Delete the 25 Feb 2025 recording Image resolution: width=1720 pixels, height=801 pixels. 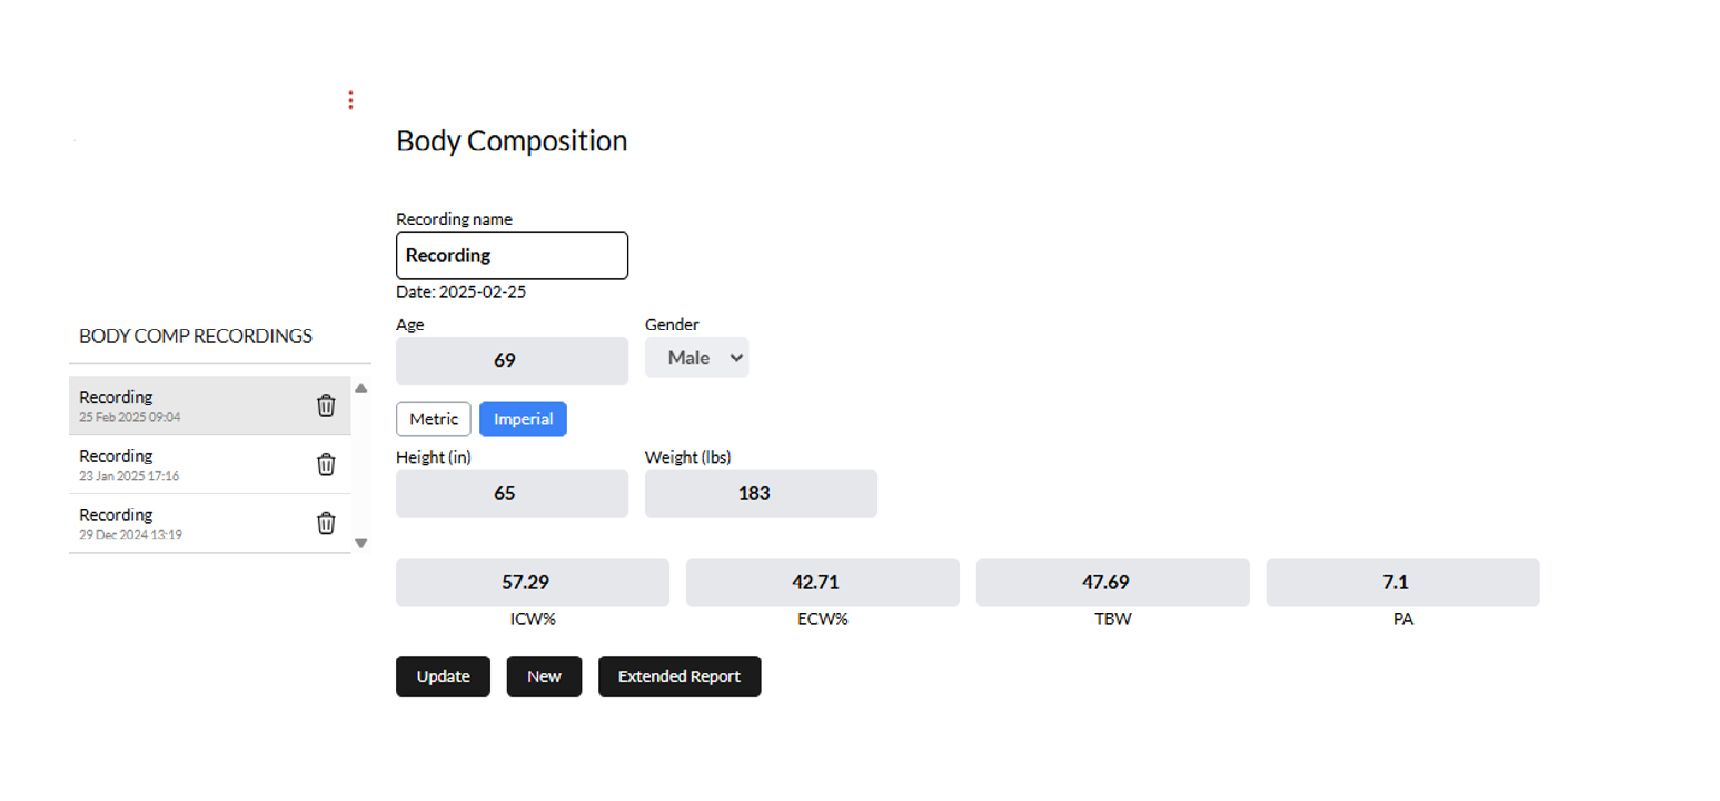(326, 405)
